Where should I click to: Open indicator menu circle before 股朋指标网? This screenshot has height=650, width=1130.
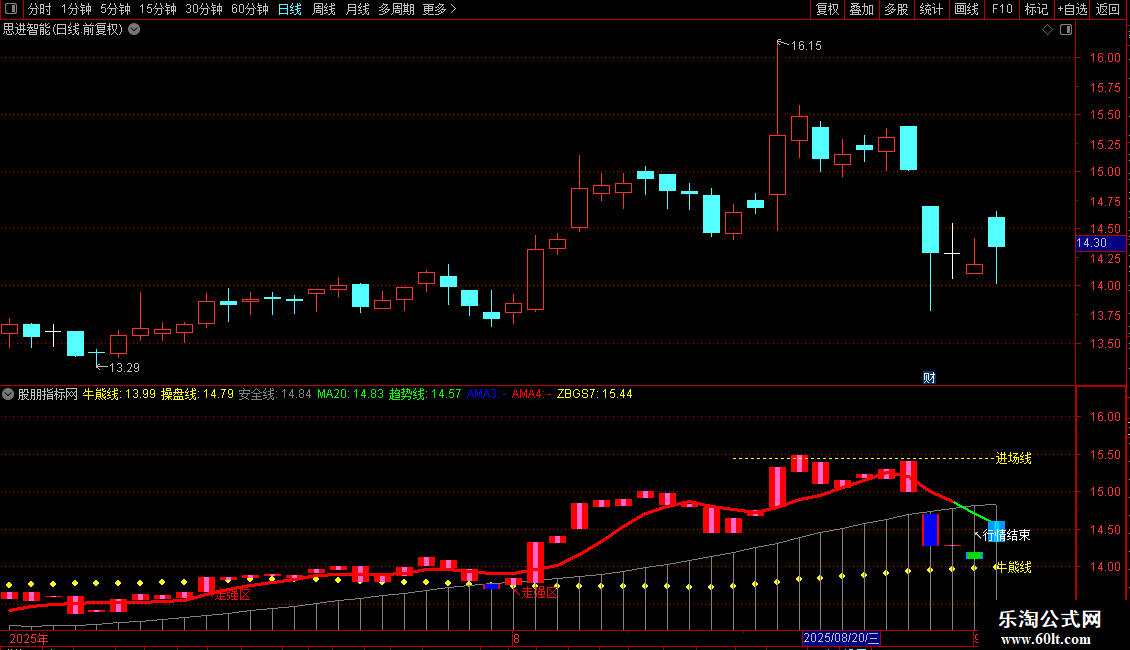(8, 394)
